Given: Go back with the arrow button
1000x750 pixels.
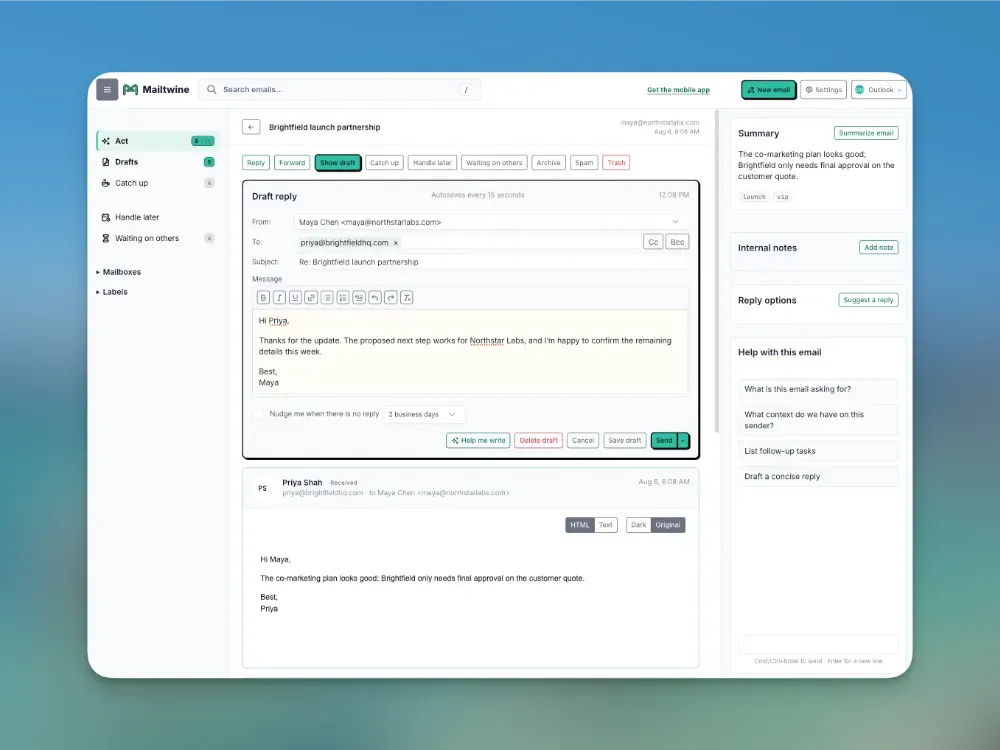Looking at the screenshot, I should [x=251, y=127].
